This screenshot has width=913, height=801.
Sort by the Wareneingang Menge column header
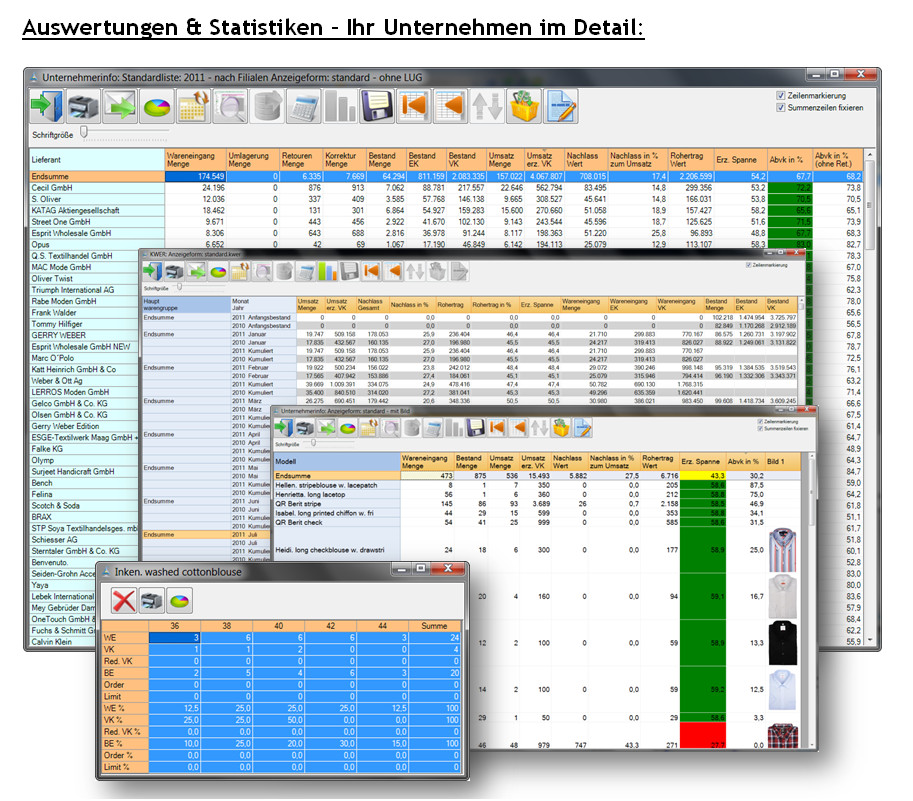point(194,160)
